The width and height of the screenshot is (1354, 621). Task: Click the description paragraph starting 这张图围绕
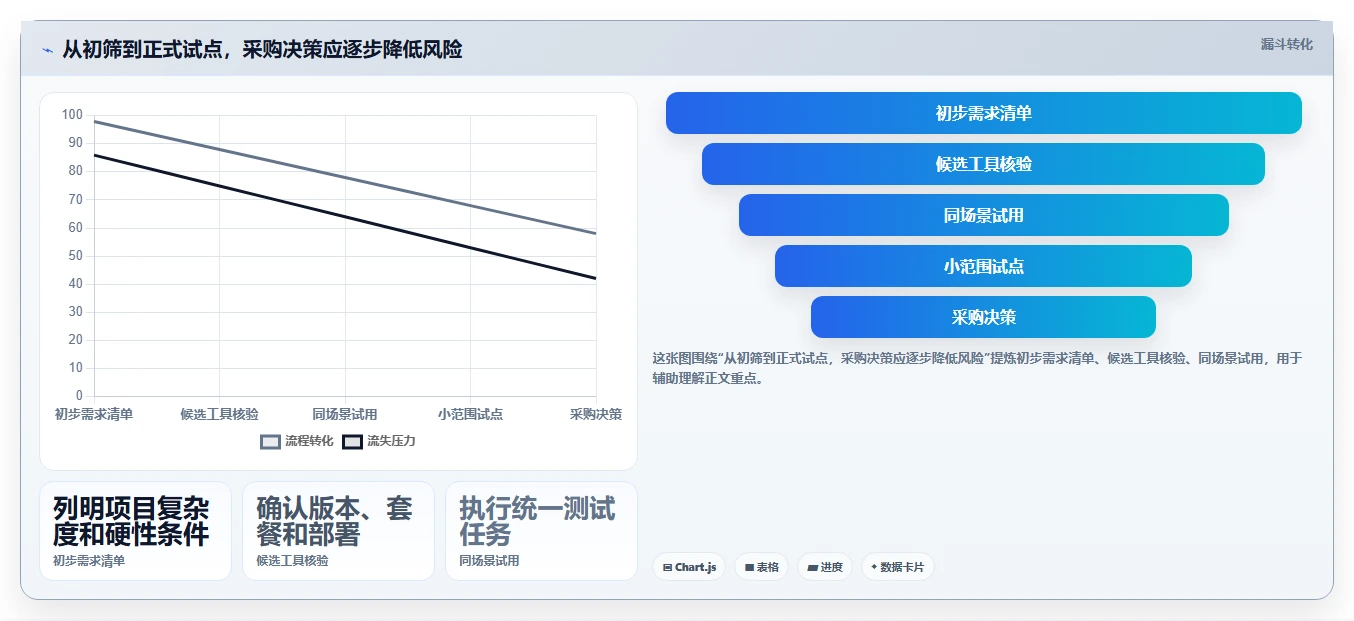point(977,368)
